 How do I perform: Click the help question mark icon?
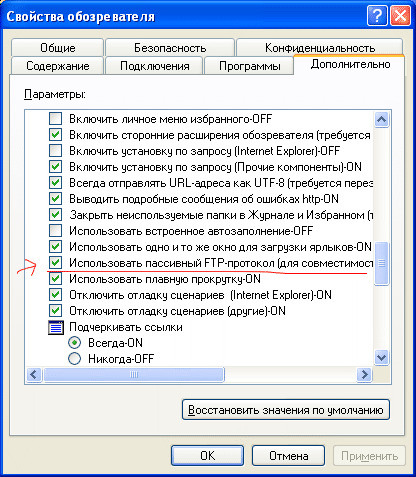click(x=377, y=15)
